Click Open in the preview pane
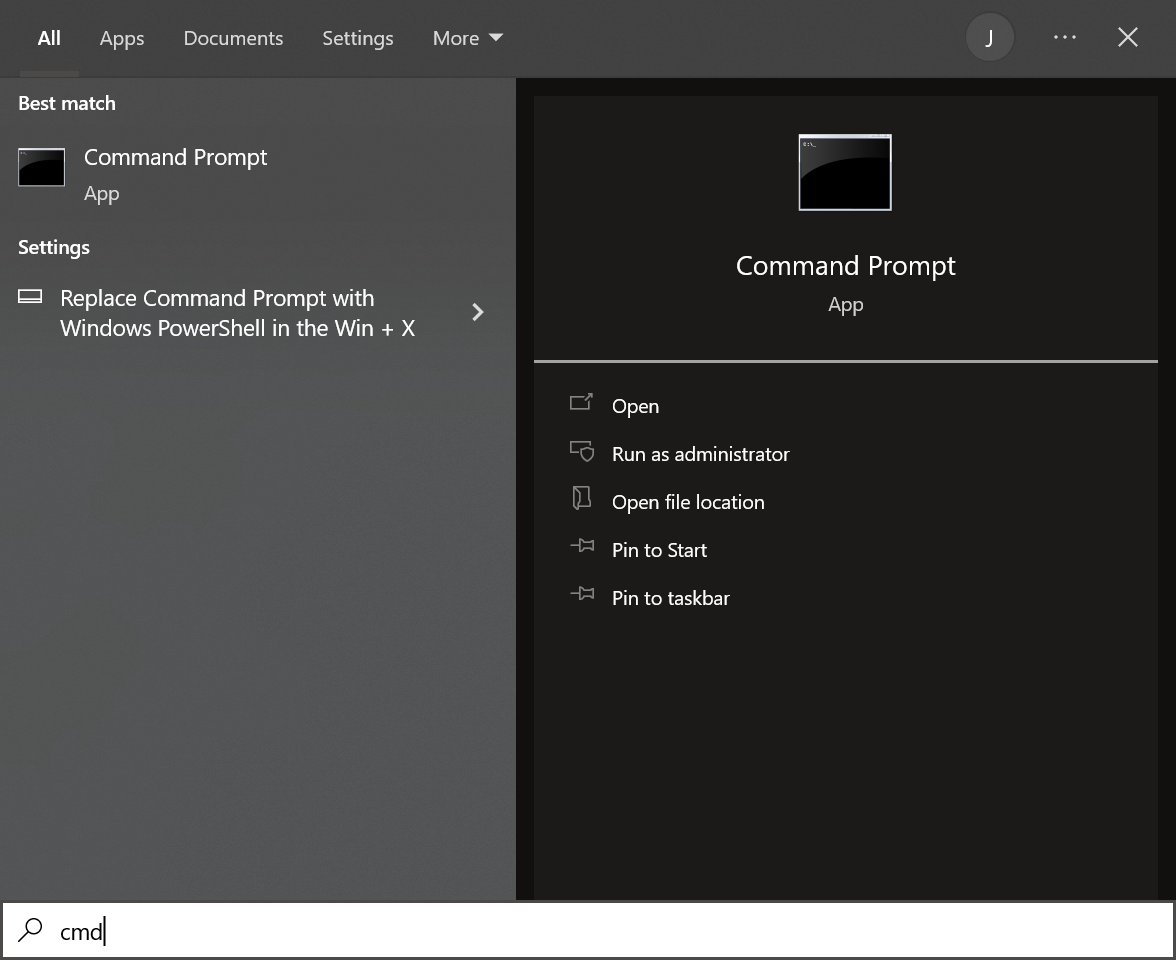Screen dimensions: 1176x960 pyautogui.click(x=635, y=406)
